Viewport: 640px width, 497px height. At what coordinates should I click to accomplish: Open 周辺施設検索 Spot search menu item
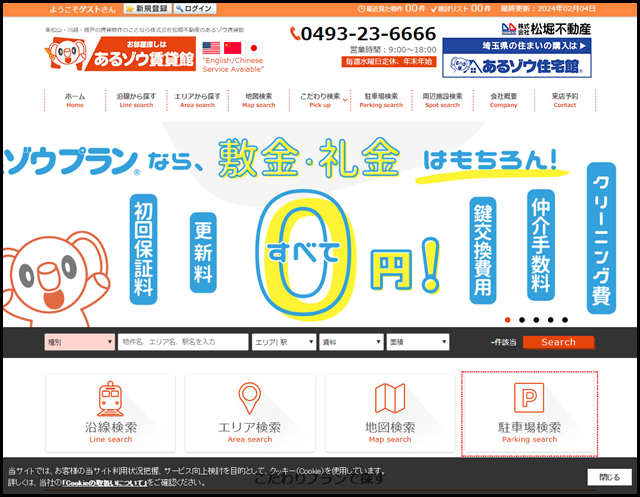click(442, 100)
